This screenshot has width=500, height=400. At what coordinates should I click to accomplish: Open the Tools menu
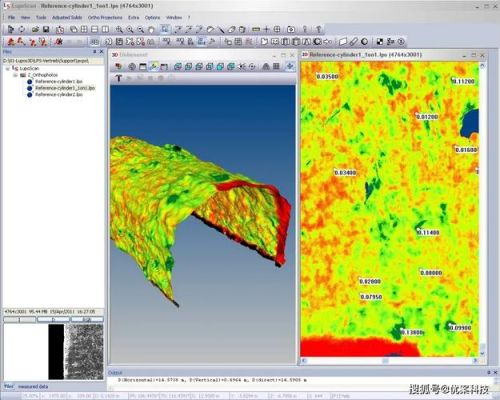[41, 17]
